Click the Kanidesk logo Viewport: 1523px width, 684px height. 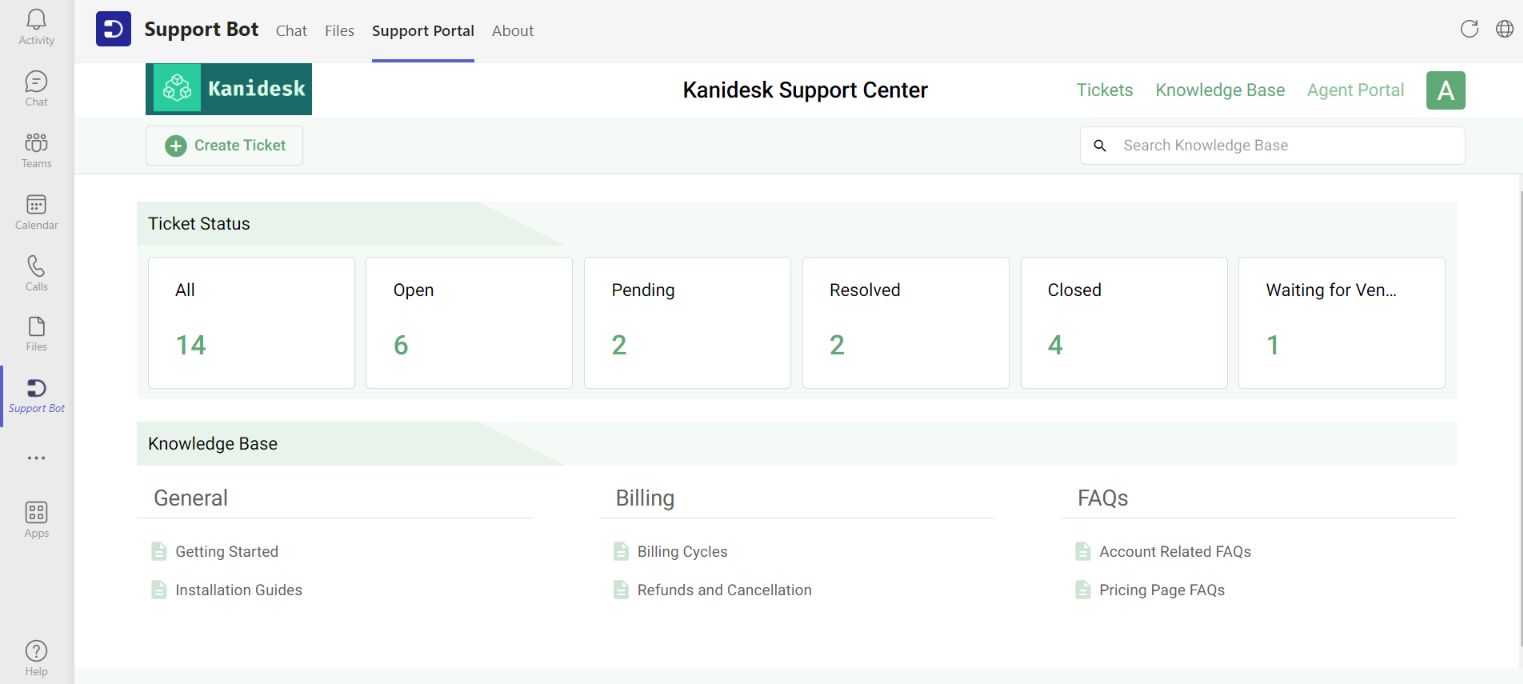[228, 89]
